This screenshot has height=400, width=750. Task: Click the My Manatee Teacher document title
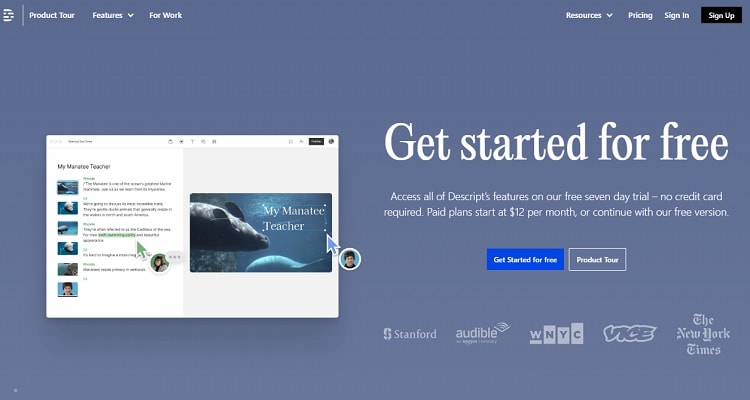(84, 167)
